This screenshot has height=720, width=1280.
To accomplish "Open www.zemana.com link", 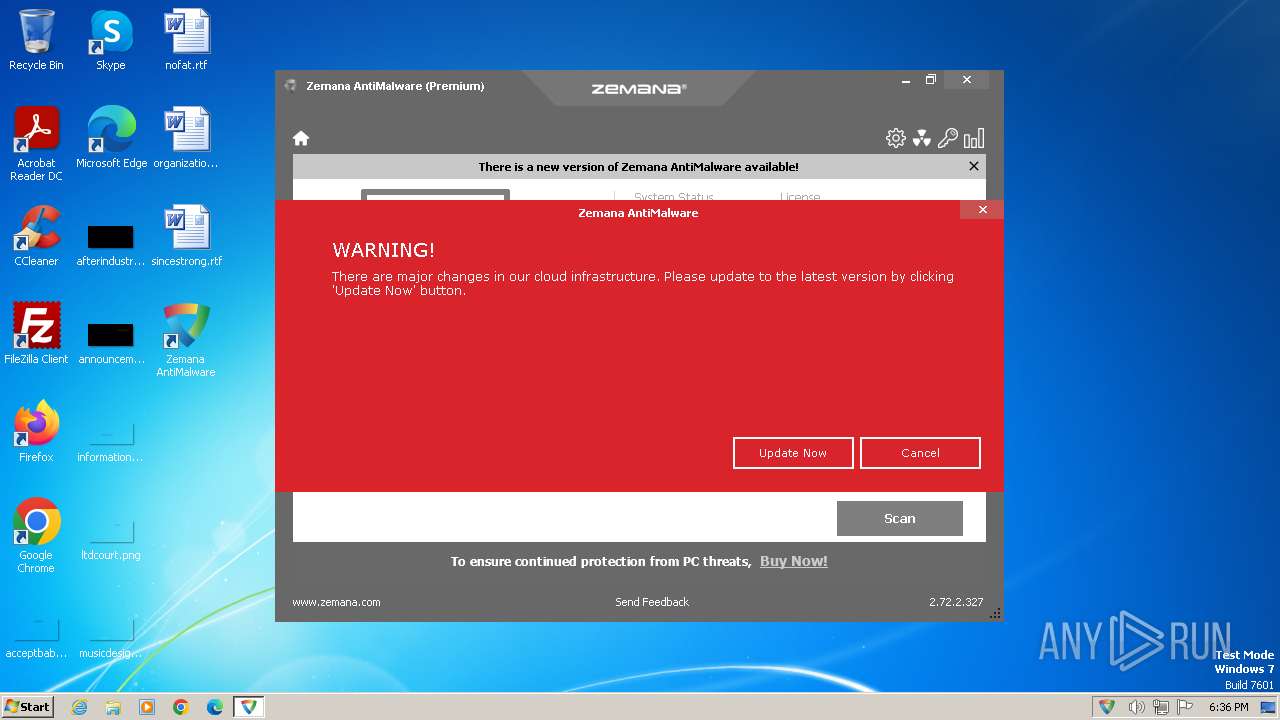I will click(x=336, y=602).
